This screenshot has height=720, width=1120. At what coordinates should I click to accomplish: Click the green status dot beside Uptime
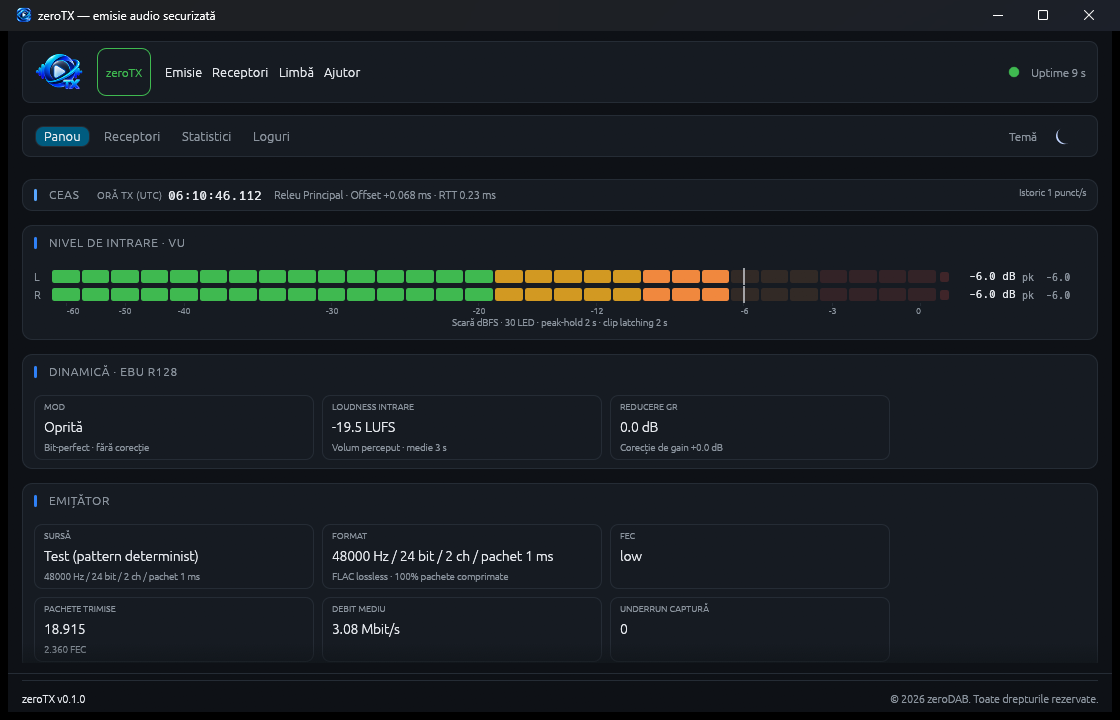pyautogui.click(x=1014, y=72)
